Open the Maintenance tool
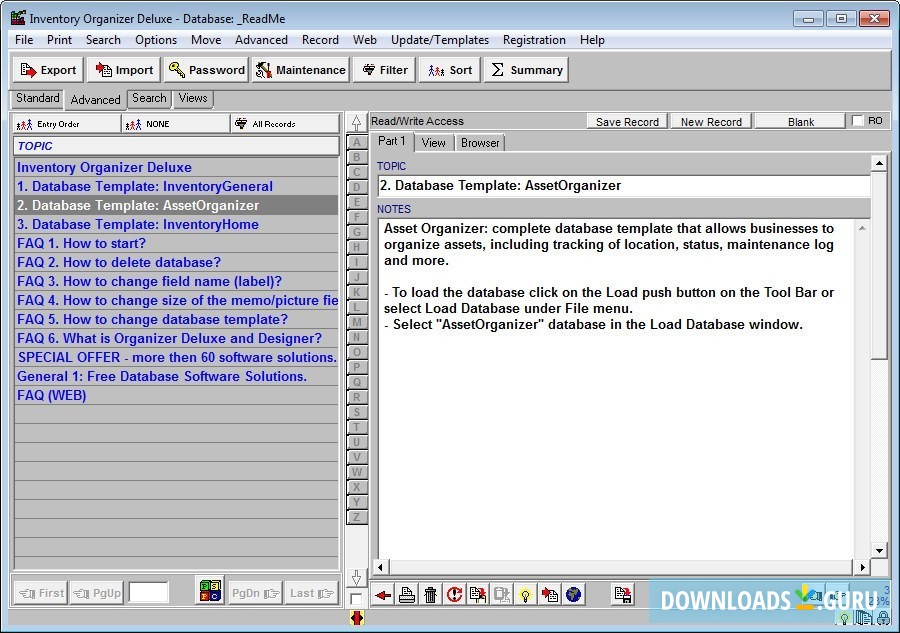Screen dimensions: 900x633 click(x=301, y=70)
